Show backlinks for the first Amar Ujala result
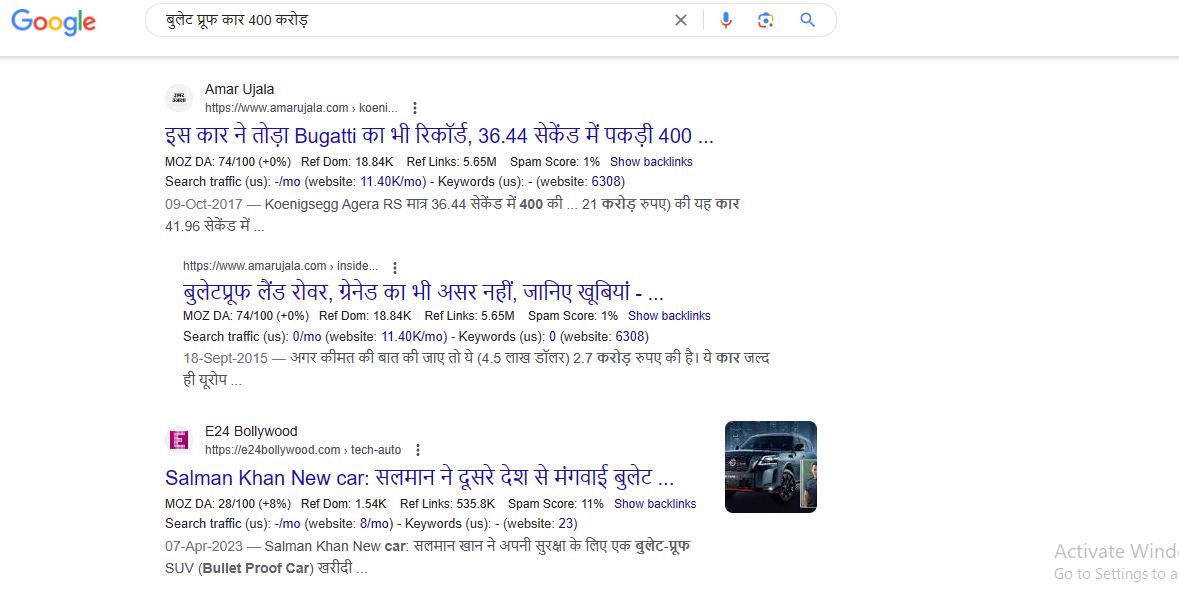Screen dimensions: 1179x605 [x=651, y=162]
